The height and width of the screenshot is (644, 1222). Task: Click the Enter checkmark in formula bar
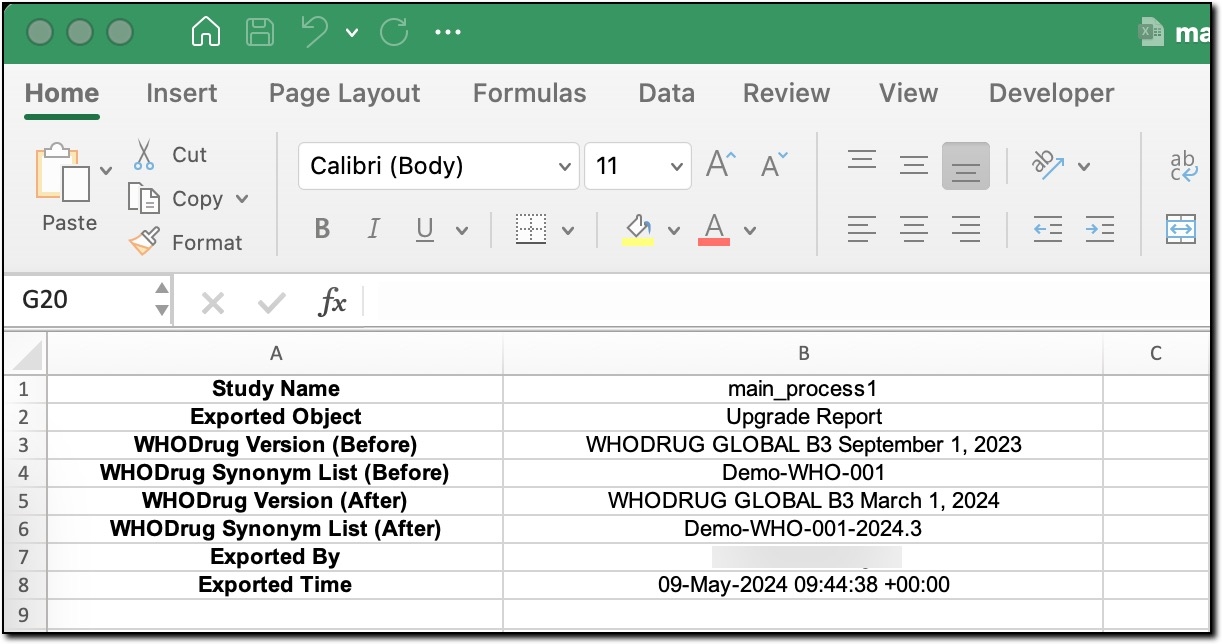tap(272, 302)
